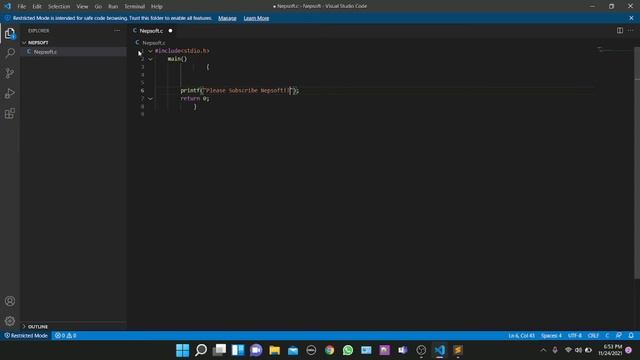640x360 pixels.
Task: Click the return 0; code line
Action: pyautogui.click(x=195, y=98)
